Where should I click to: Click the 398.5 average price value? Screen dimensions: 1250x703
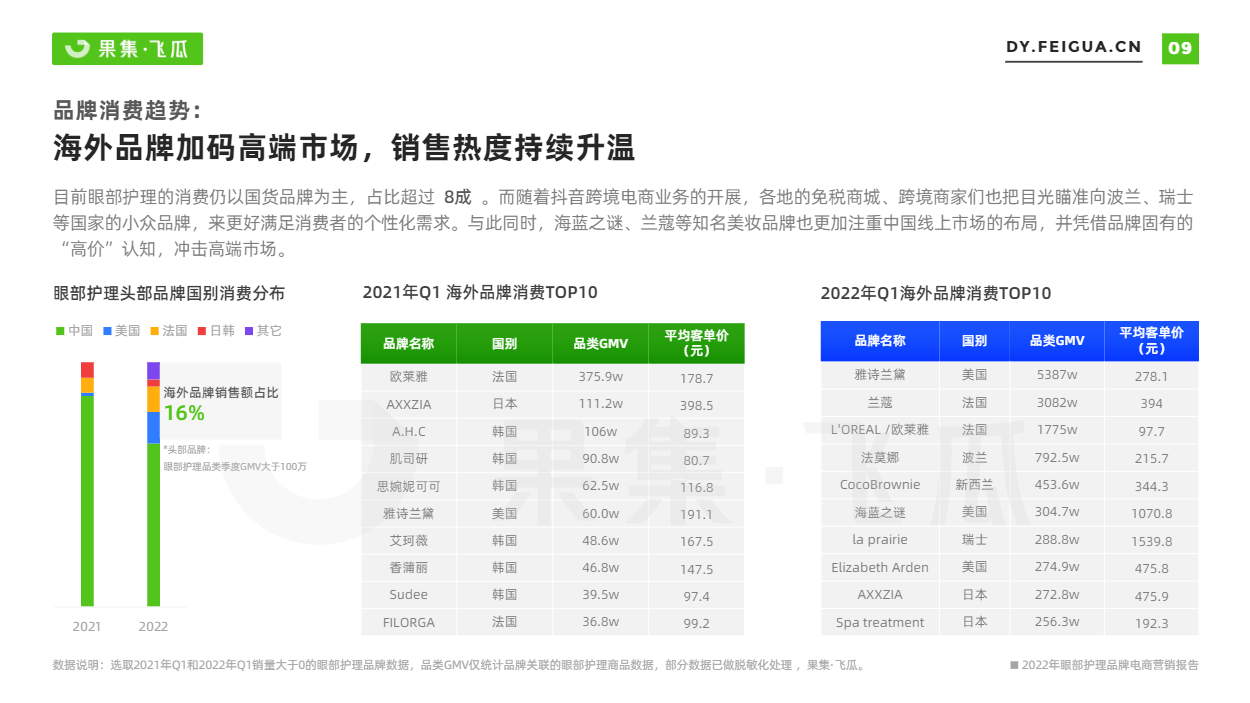pos(696,405)
